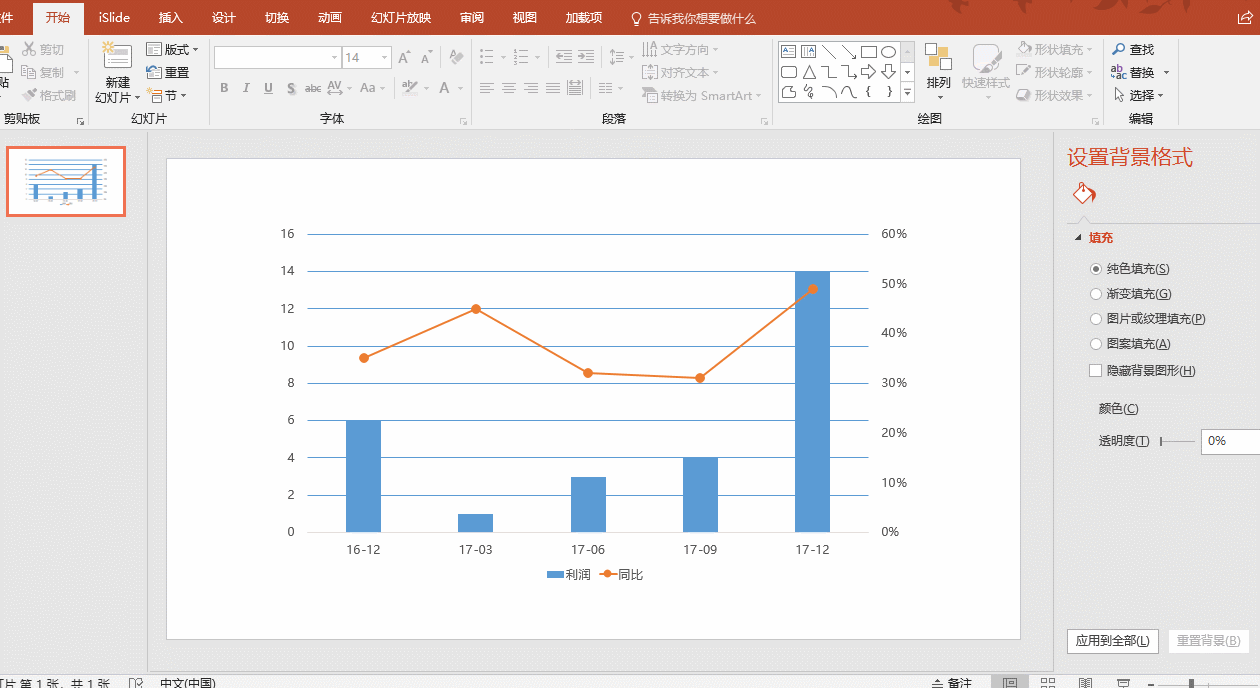Collapse the Fill (填充) section
1260x688 pixels.
[x=1078, y=238]
